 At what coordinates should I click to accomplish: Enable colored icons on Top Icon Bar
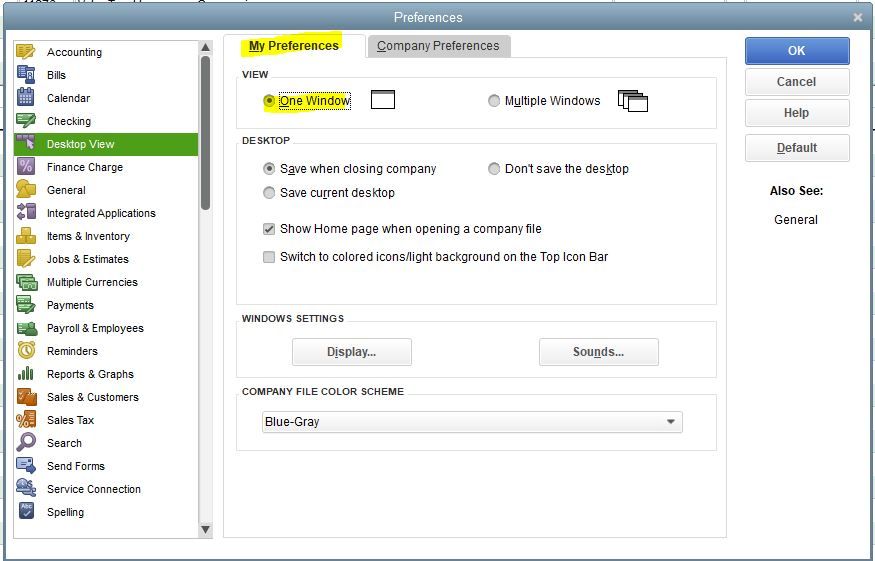269,257
